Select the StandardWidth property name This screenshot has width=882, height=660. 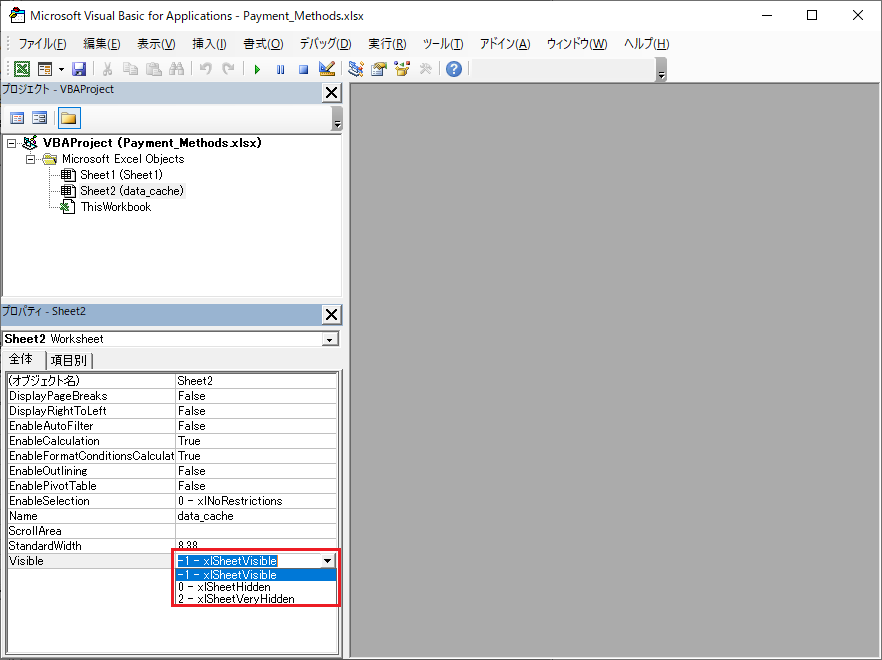[45, 546]
